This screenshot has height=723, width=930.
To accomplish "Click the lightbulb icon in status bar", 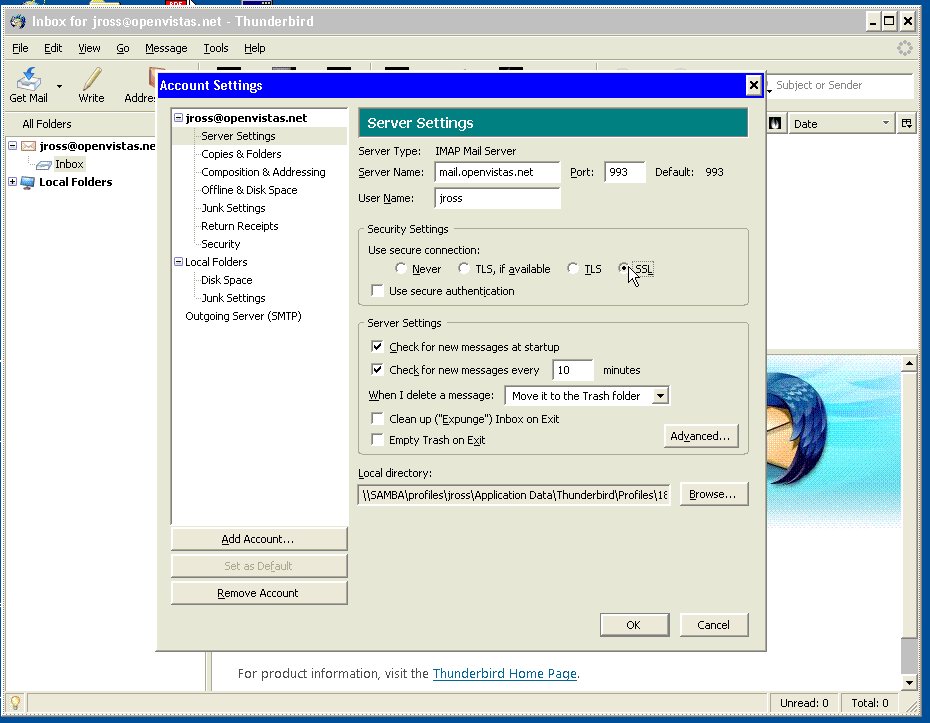I will pyautogui.click(x=15, y=703).
